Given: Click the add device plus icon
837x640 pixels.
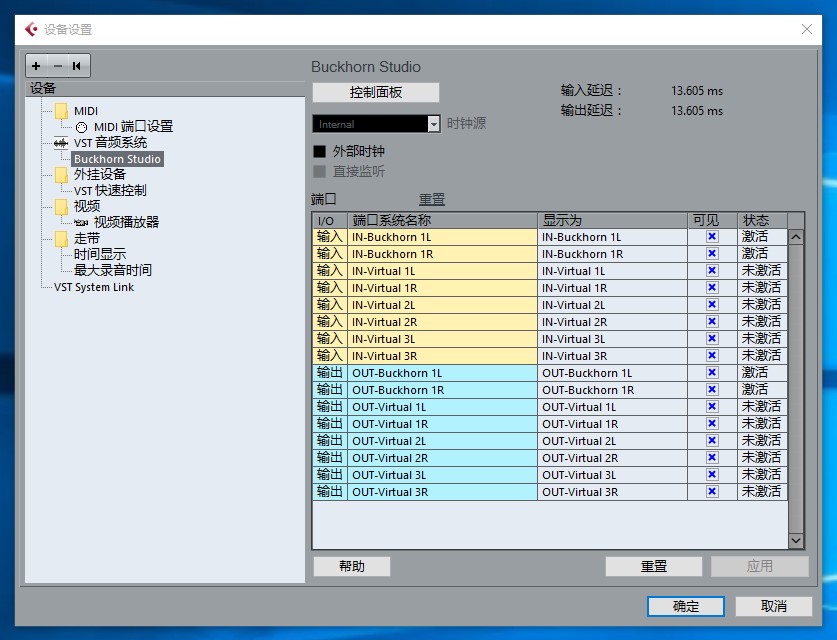Looking at the screenshot, I should [36, 66].
